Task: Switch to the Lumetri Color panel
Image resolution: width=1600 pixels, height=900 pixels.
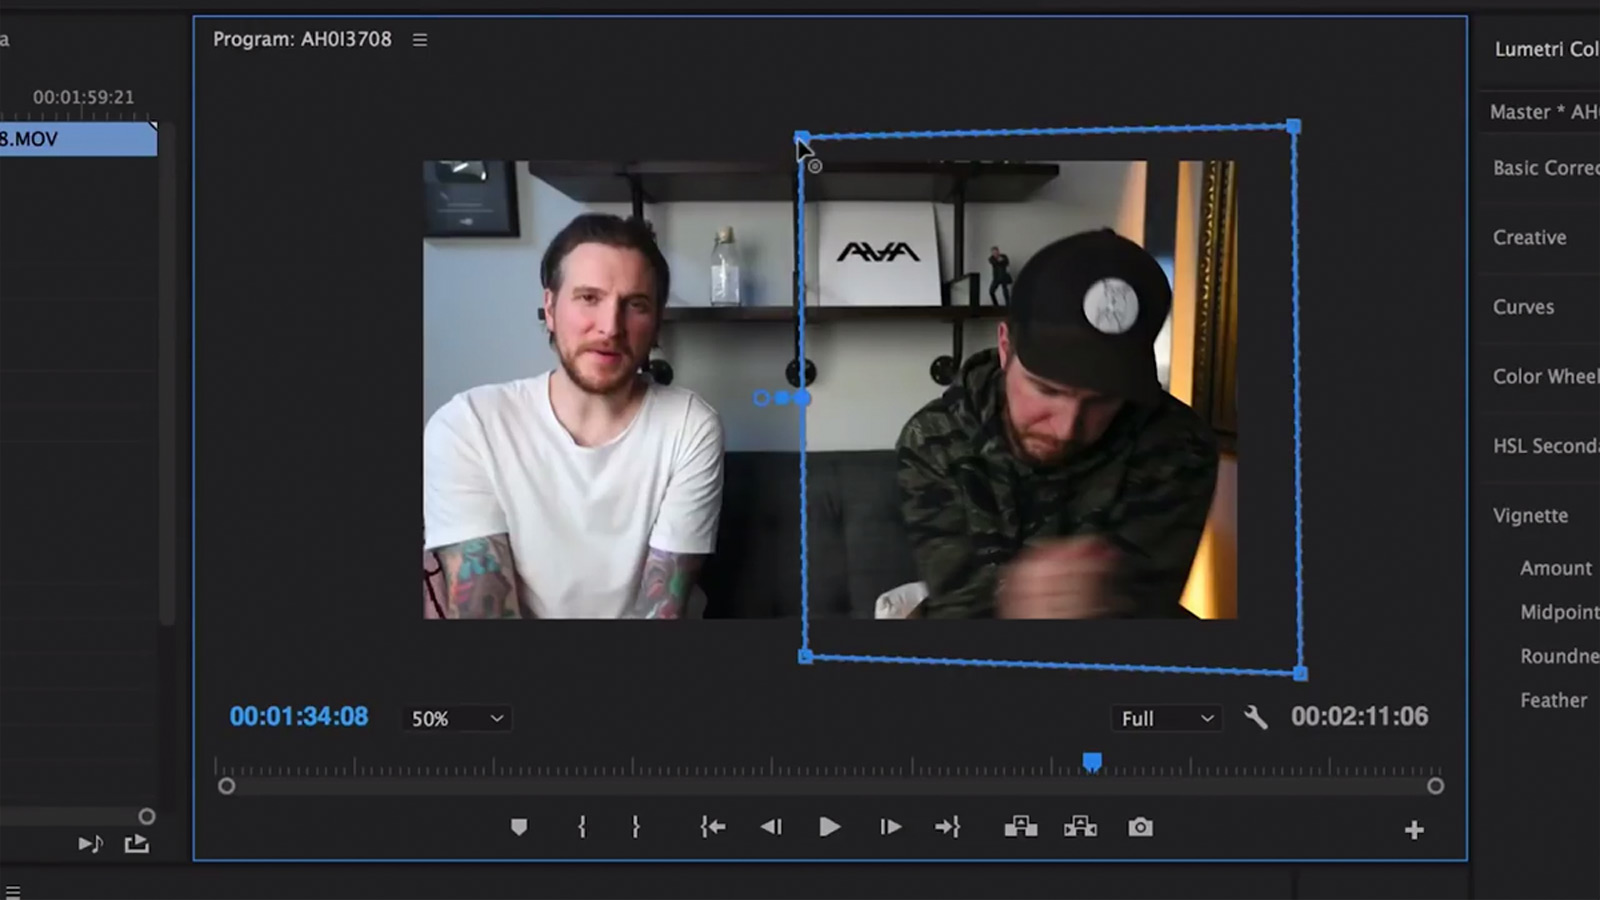Action: click(x=1544, y=49)
